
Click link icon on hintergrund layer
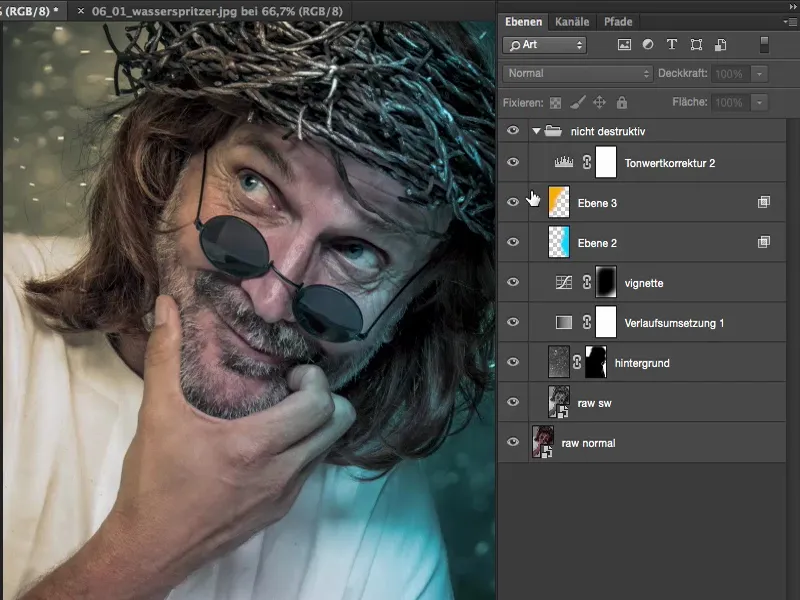tap(577, 362)
